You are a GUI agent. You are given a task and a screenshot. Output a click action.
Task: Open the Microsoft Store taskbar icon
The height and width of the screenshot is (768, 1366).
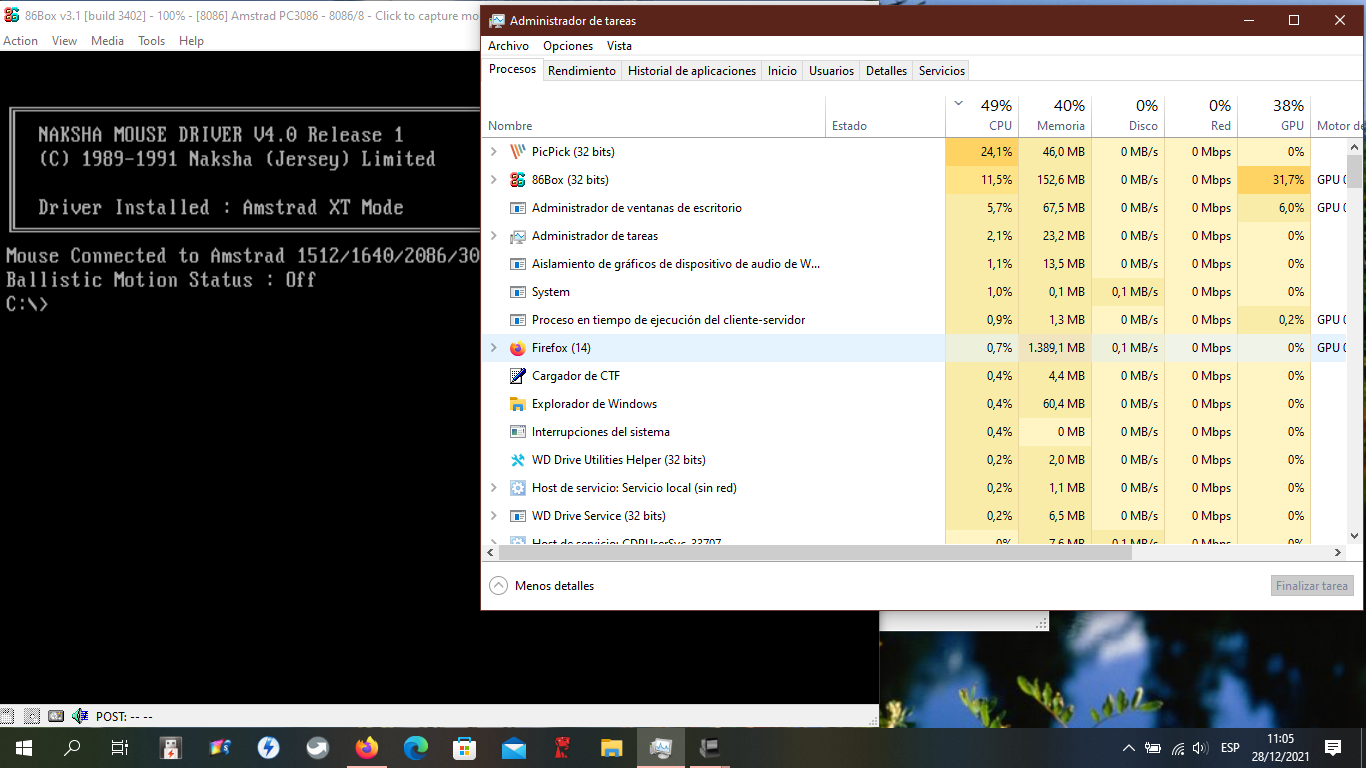(x=464, y=747)
